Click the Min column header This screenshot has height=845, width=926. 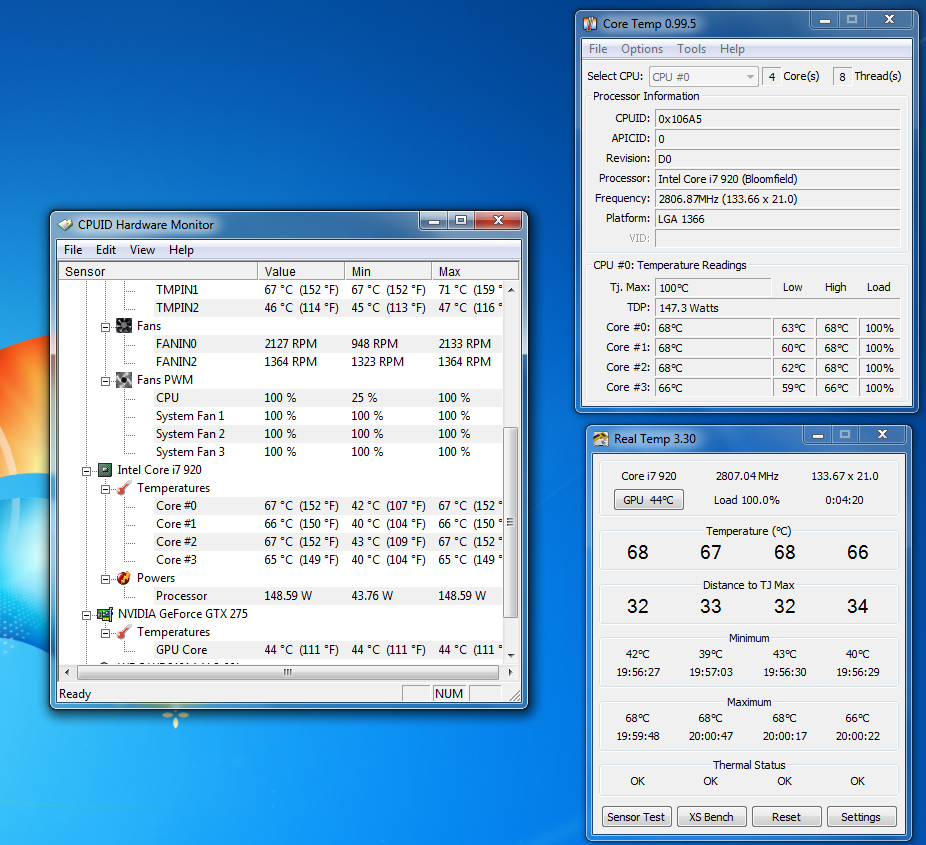pyautogui.click(x=388, y=271)
